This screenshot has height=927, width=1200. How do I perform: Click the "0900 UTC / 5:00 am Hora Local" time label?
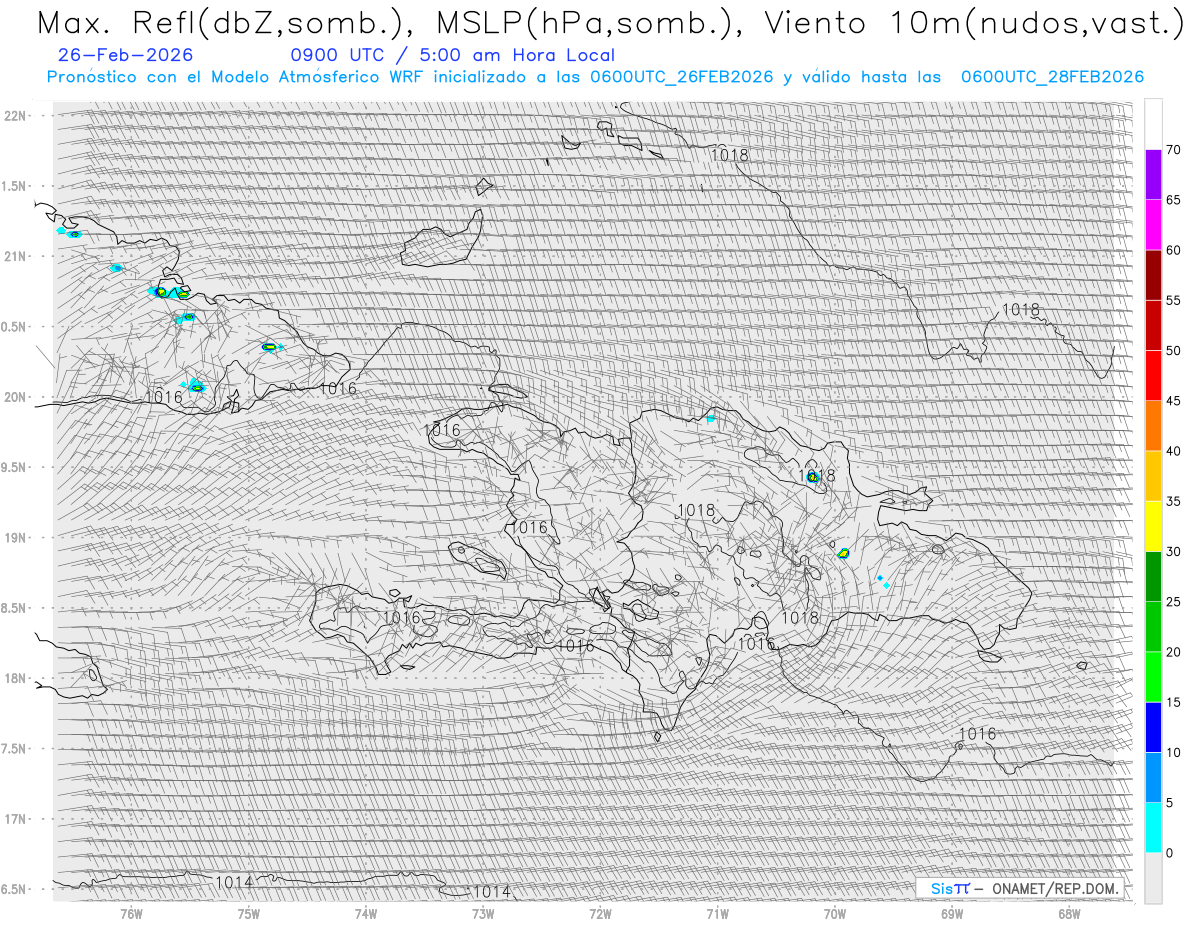click(x=453, y=55)
